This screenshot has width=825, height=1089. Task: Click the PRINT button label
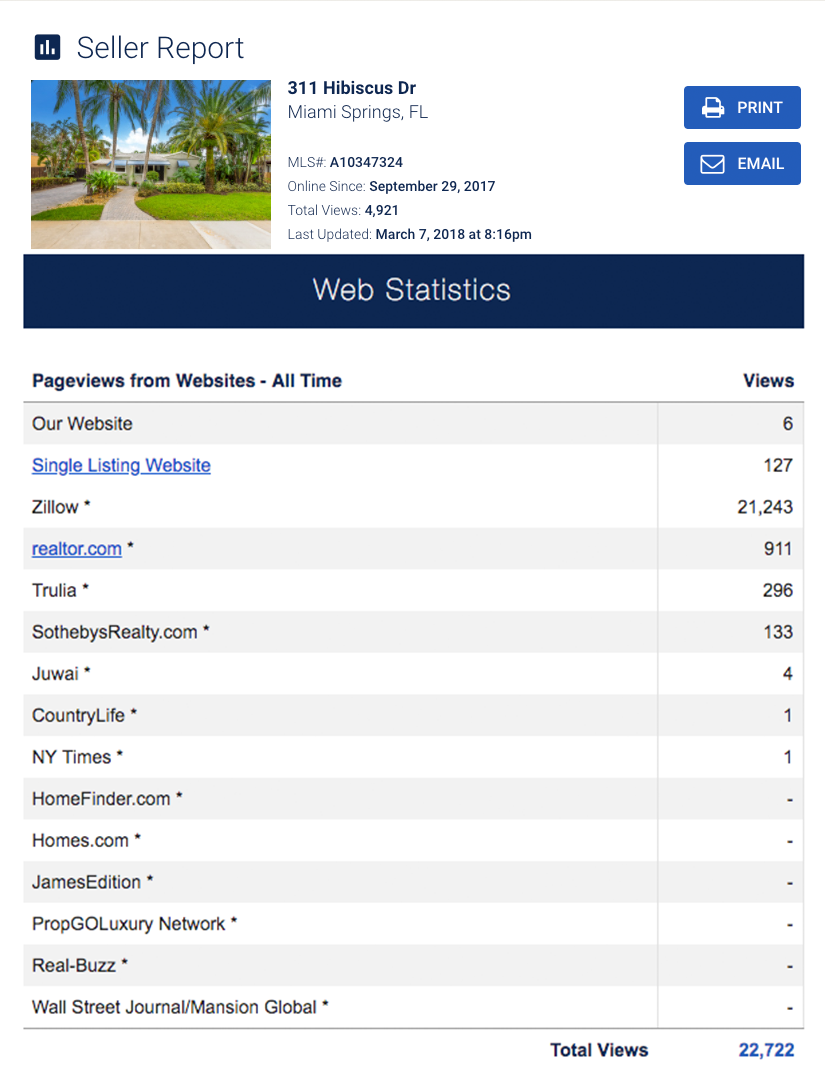pyautogui.click(x=760, y=108)
